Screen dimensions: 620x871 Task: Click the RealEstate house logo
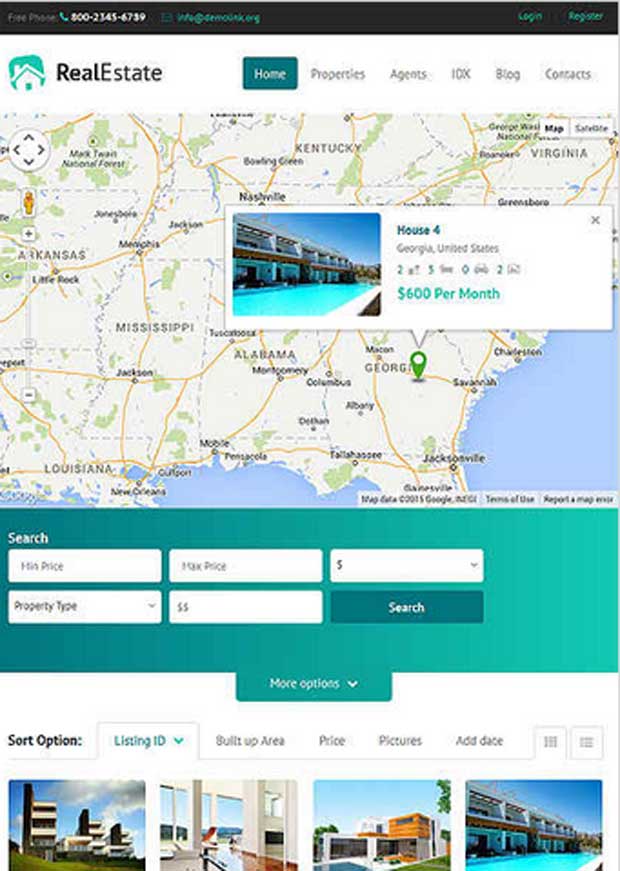[27, 73]
